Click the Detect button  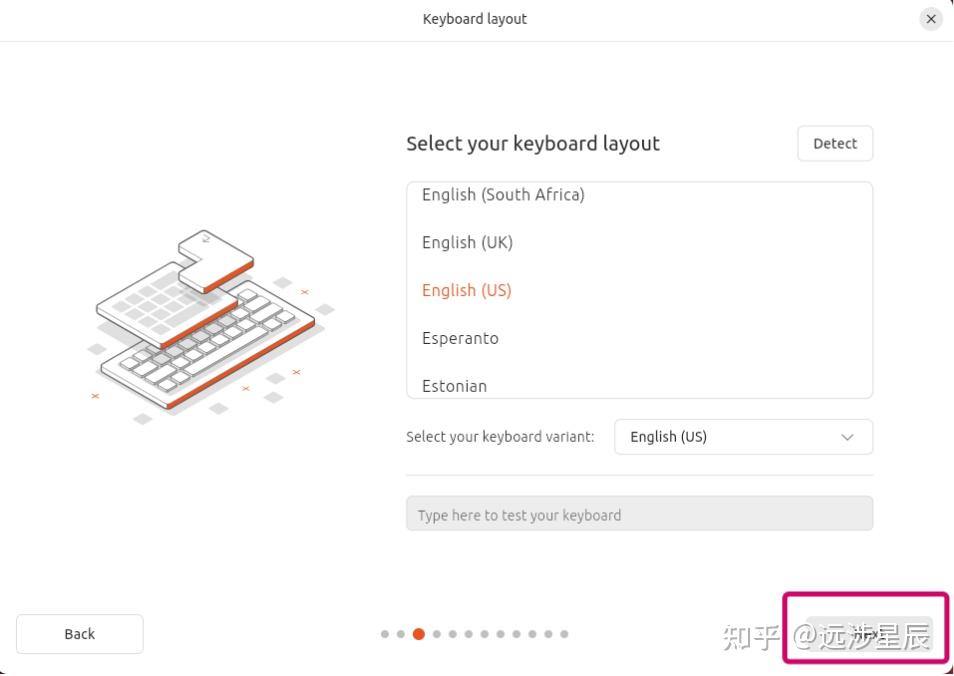tap(835, 144)
